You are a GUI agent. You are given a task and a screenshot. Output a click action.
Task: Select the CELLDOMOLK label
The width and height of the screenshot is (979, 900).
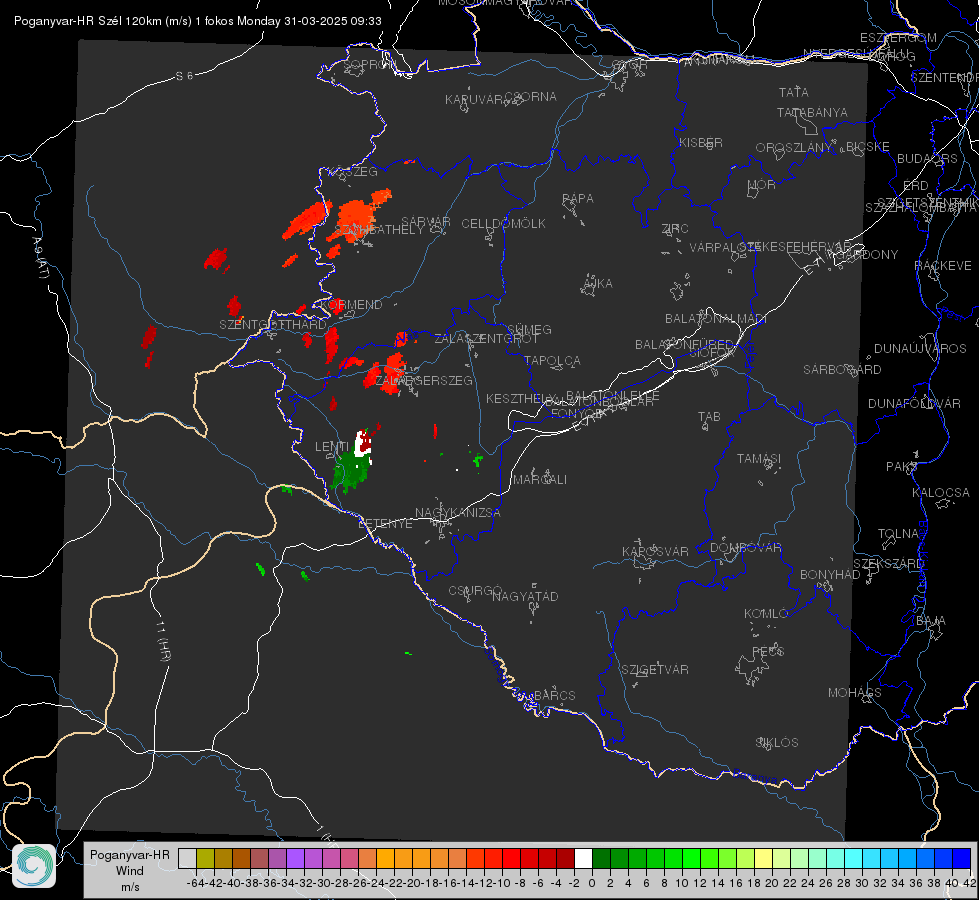[x=504, y=224]
